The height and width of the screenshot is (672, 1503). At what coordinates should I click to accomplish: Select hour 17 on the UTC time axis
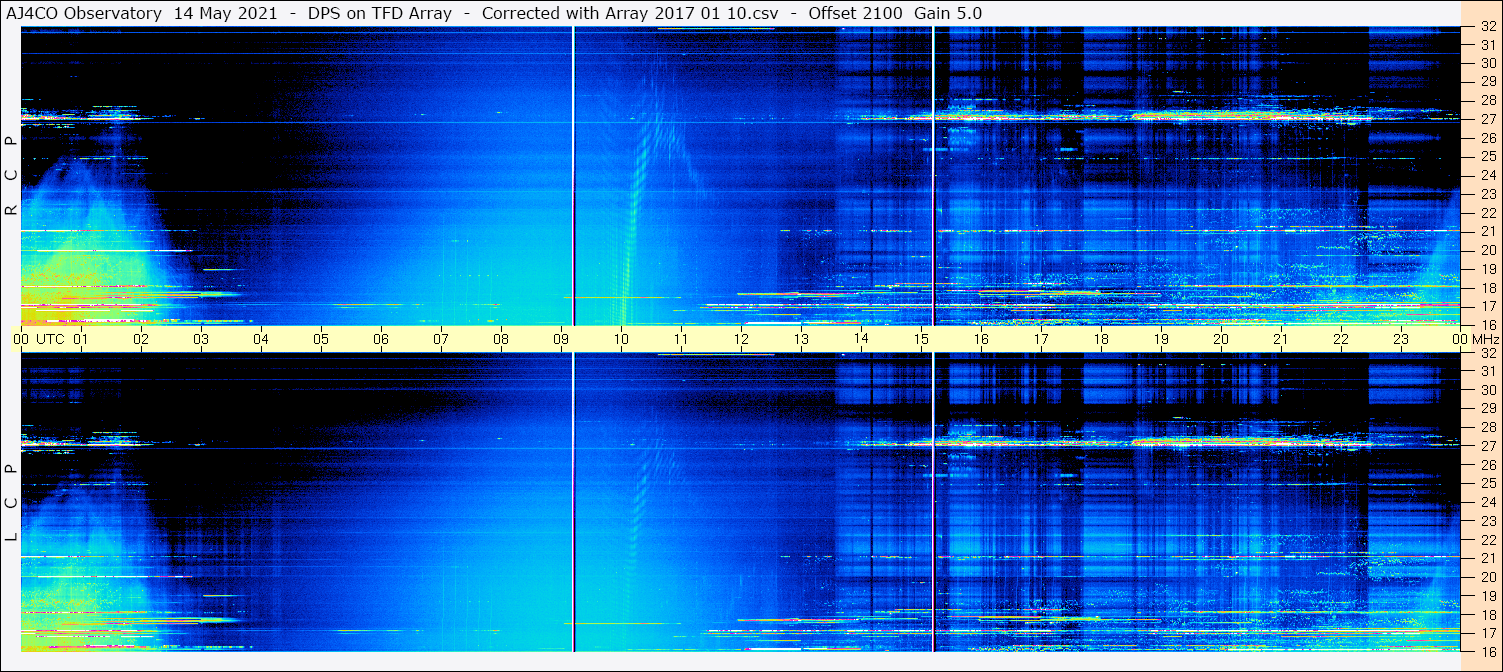(1041, 339)
